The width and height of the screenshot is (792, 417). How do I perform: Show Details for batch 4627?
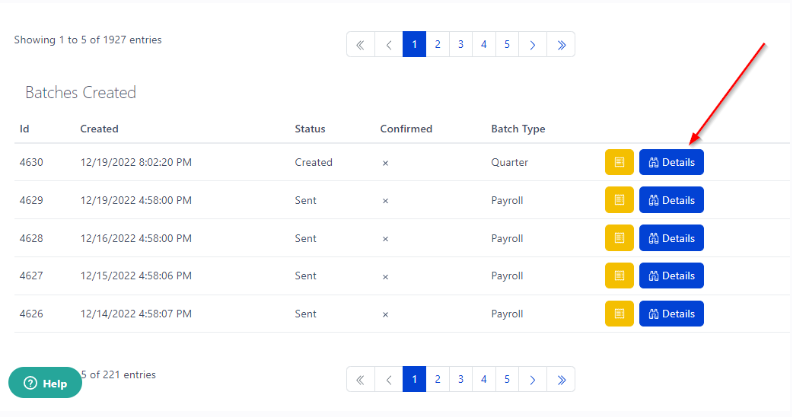click(x=671, y=276)
